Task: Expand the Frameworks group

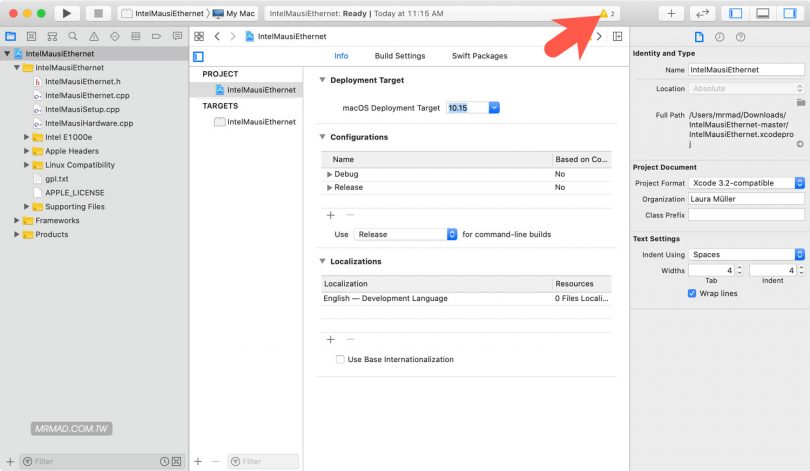Action: (17, 220)
